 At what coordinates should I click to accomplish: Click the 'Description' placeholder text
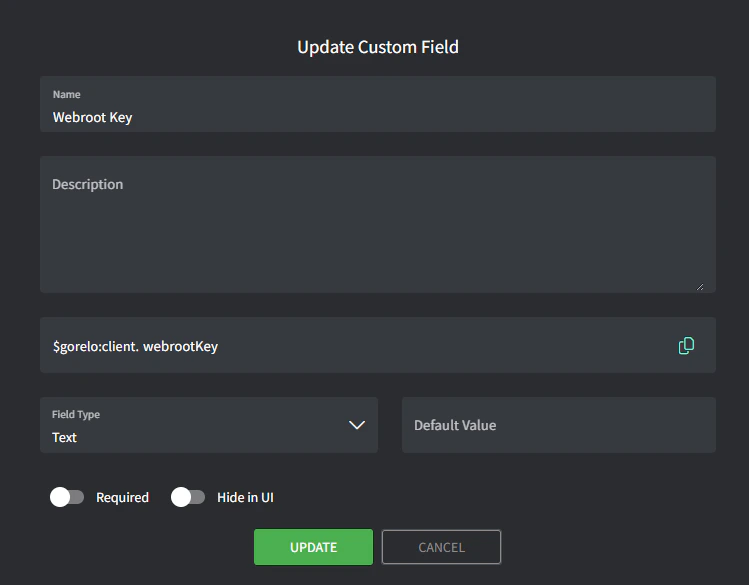point(88,184)
